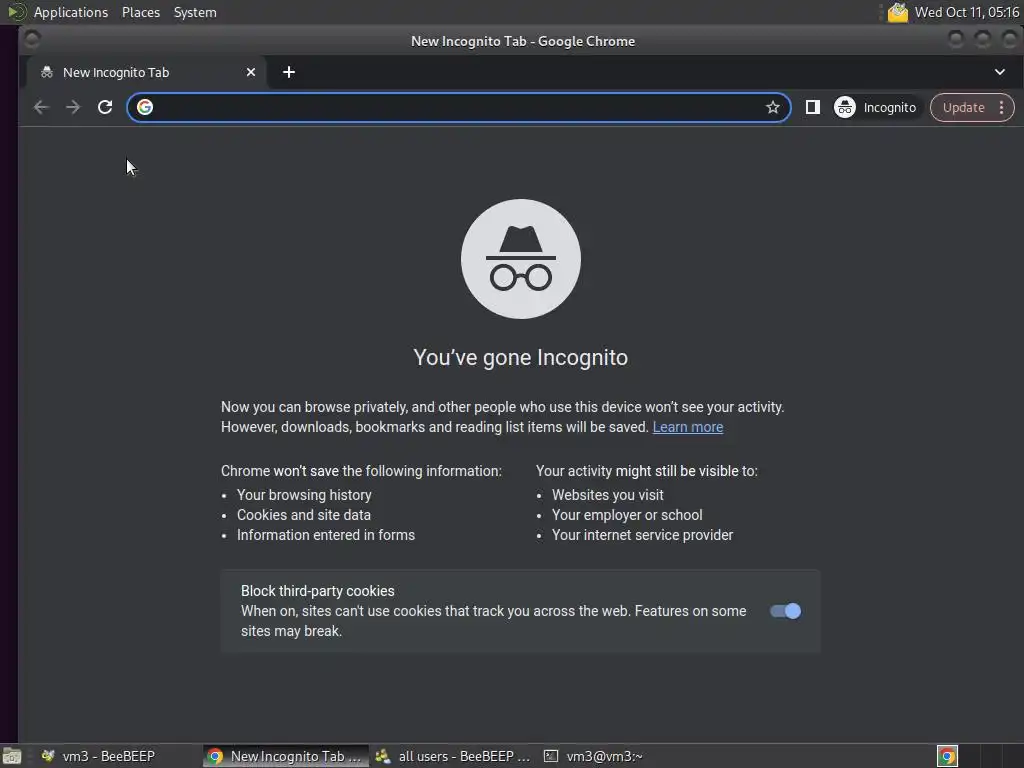Viewport: 1024px width, 768px height.
Task: Click the large Incognito hat-and-glasses logo
Action: [520, 259]
